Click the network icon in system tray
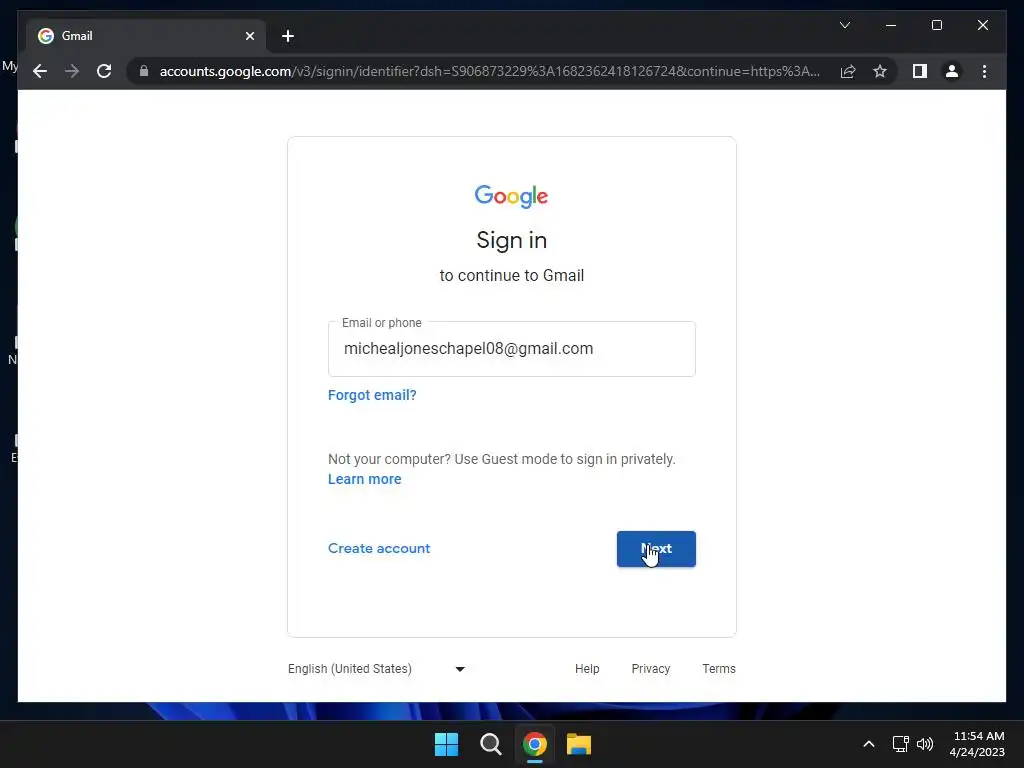Viewport: 1024px width, 768px height. pyautogui.click(x=900, y=744)
